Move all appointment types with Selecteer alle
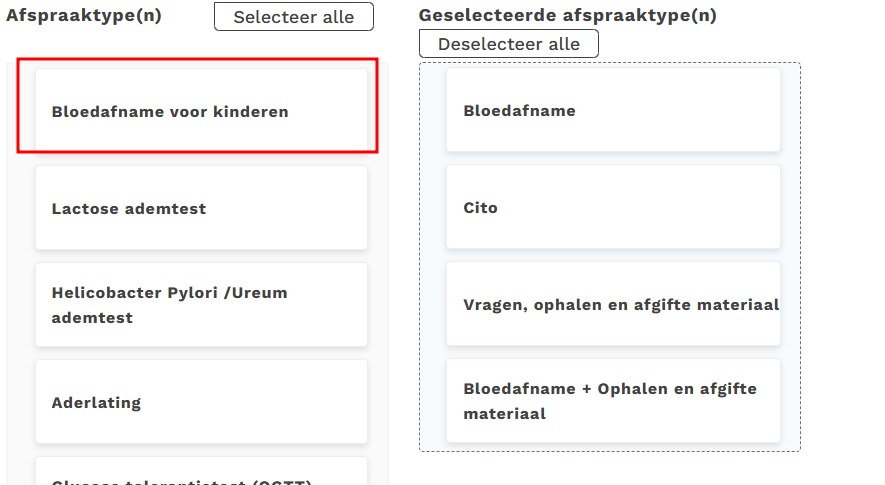Image resolution: width=885 pixels, height=485 pixels. (293, 17)
